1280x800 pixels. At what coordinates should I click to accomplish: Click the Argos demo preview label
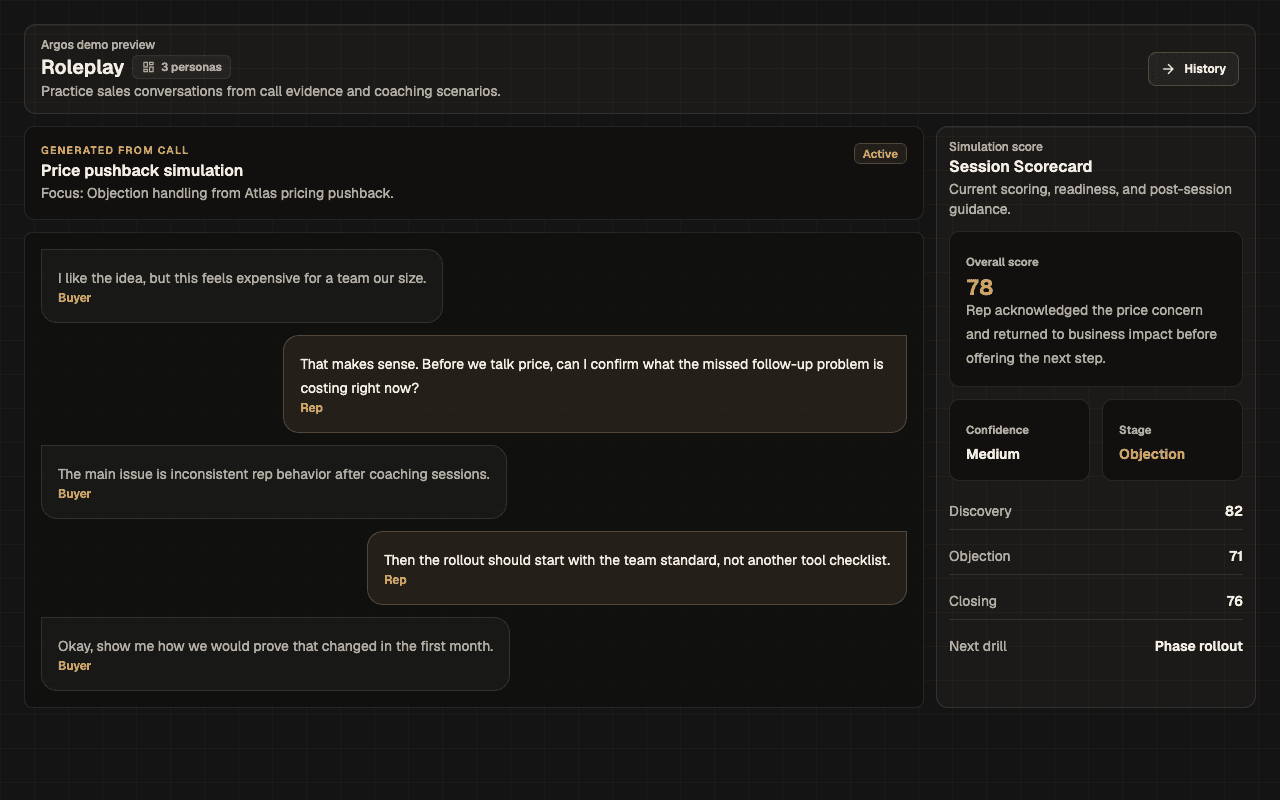coord(98,45)
